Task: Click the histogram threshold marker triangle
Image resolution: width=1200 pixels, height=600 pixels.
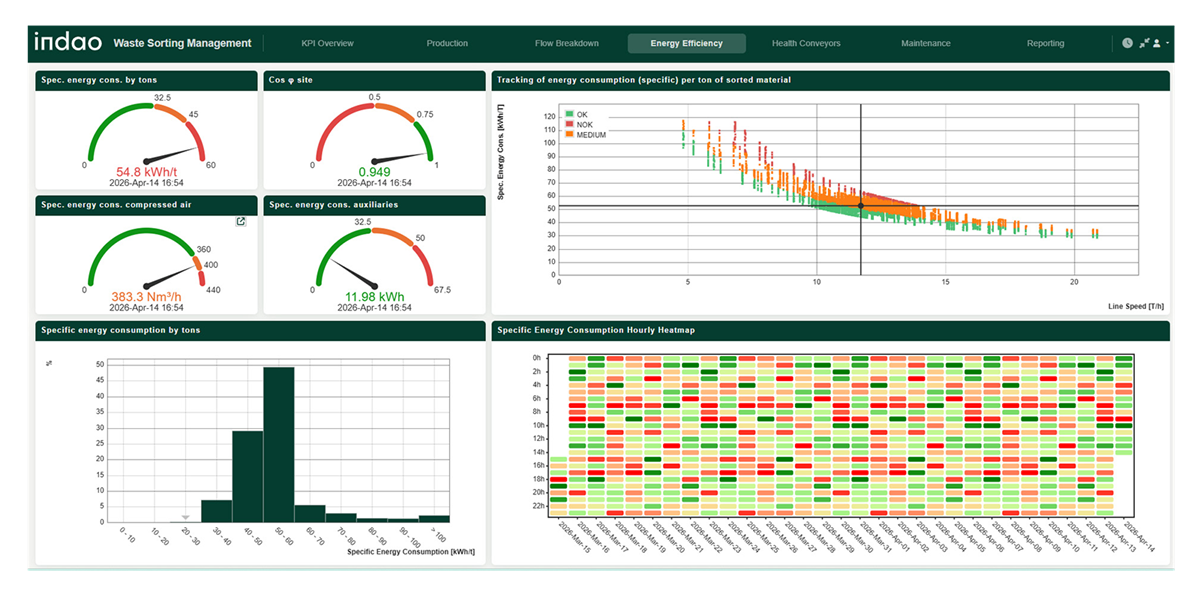Action: (x=185, y=516)
